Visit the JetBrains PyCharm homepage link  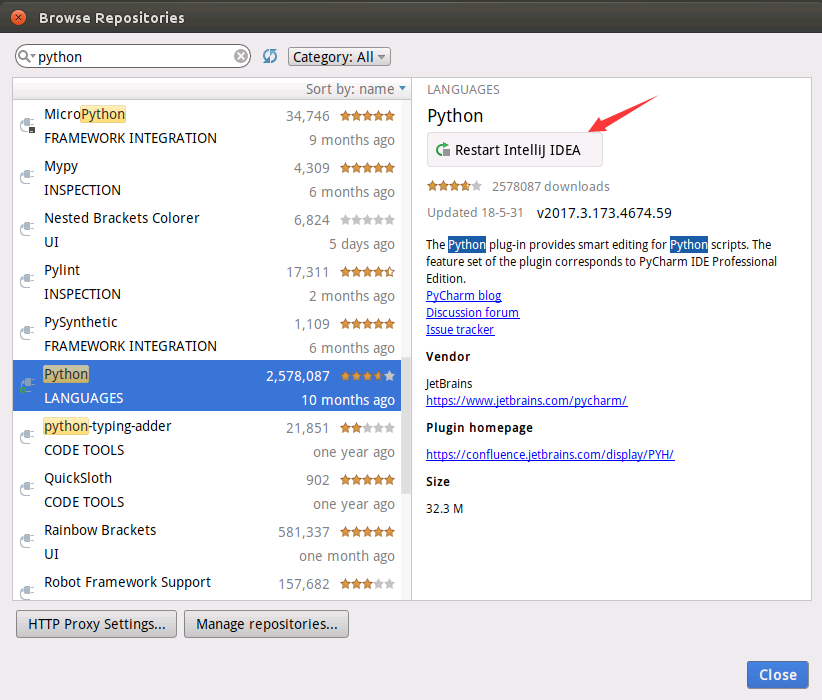pyautogui.click(x=527, y=400)
